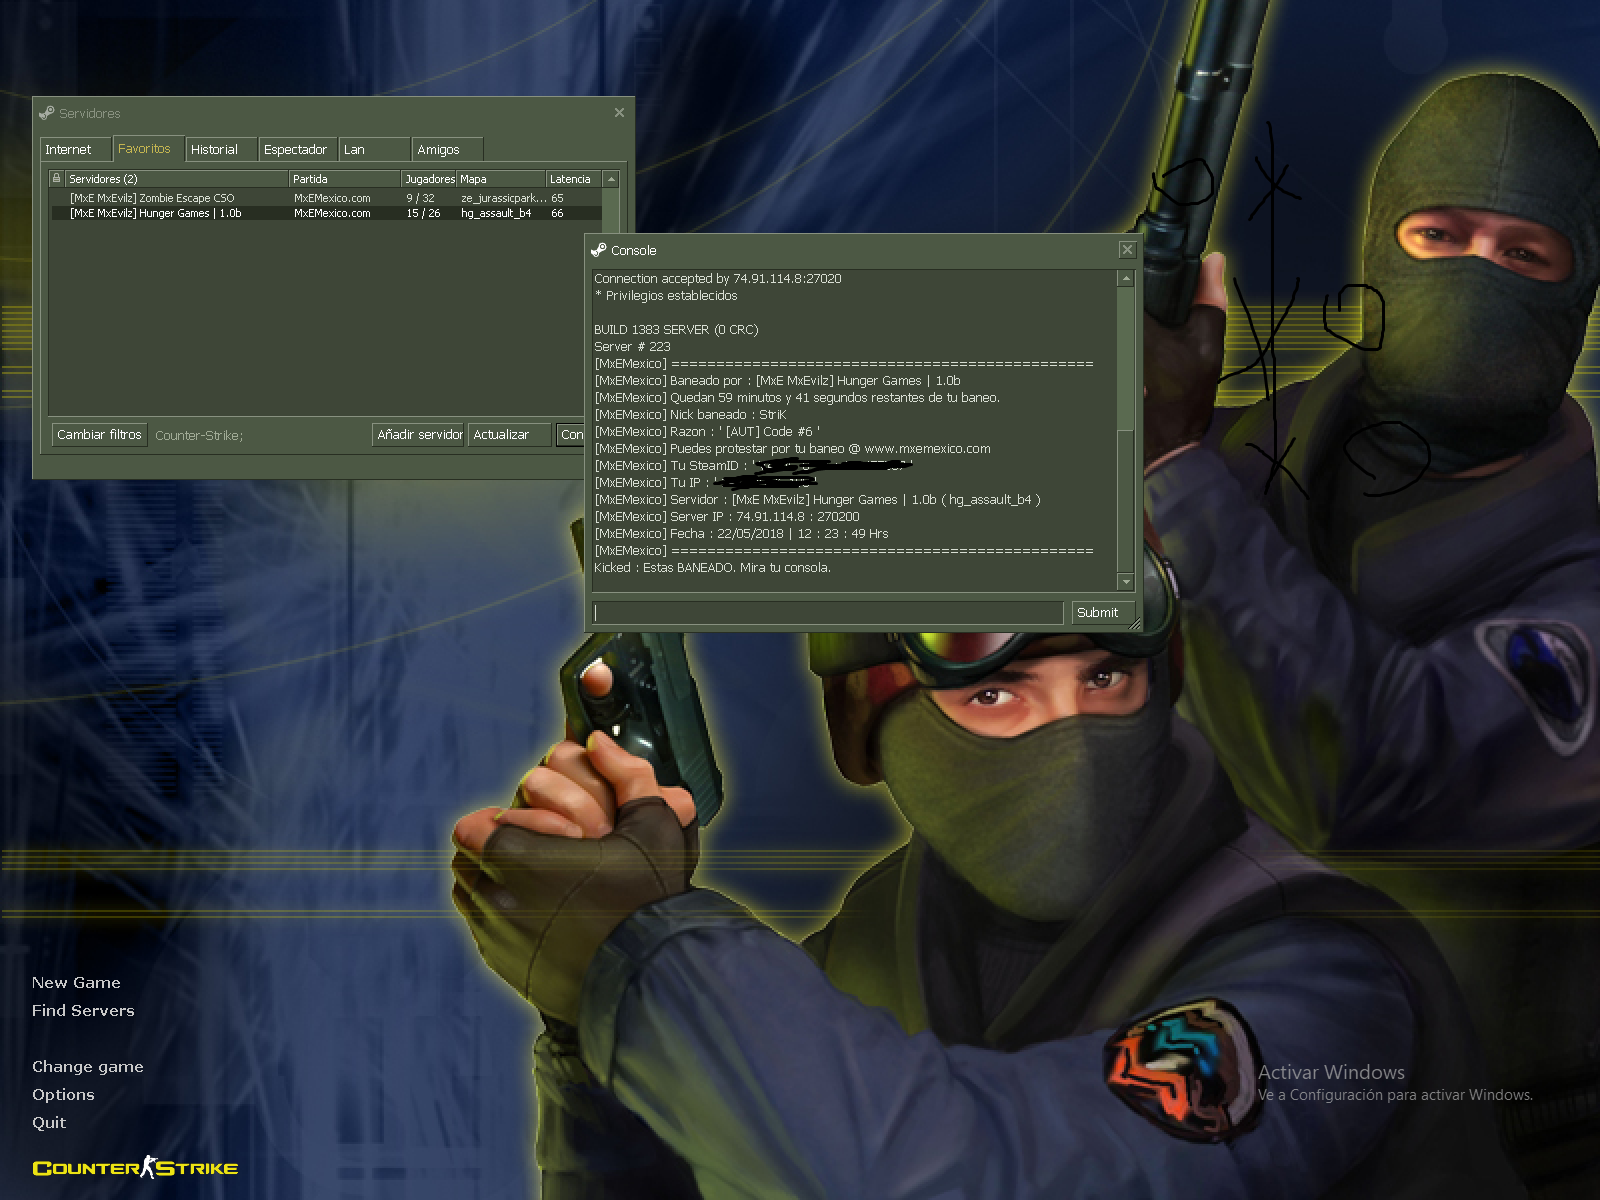The width and height of the screenshot is (1600, 1200).
Task: Click the partially hidden Conectar button
Action: pos(571,435)
